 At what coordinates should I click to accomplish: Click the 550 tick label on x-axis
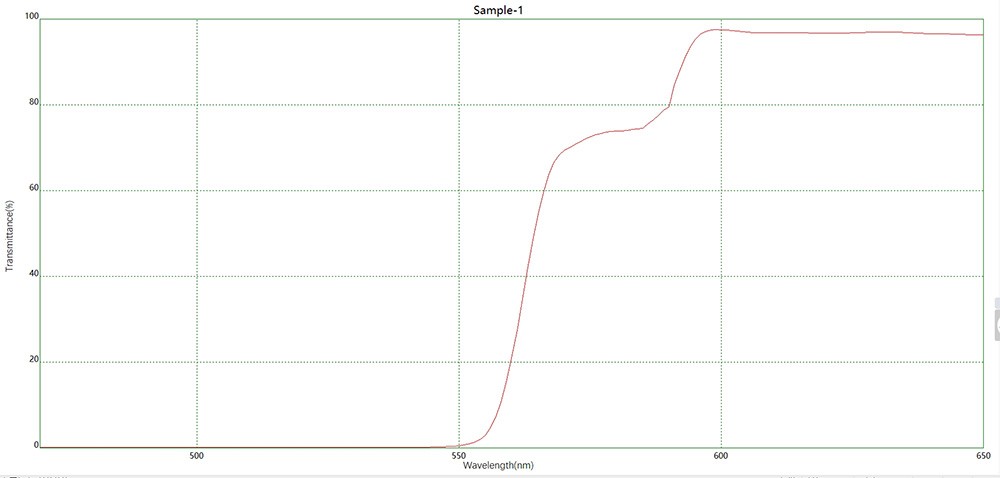tap(459, 456)
